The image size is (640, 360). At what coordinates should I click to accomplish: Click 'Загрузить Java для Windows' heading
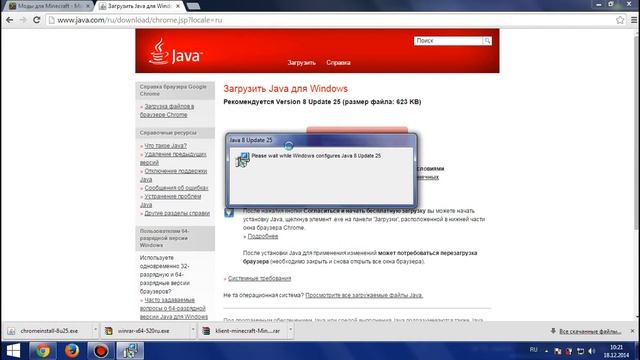[285, 89]
